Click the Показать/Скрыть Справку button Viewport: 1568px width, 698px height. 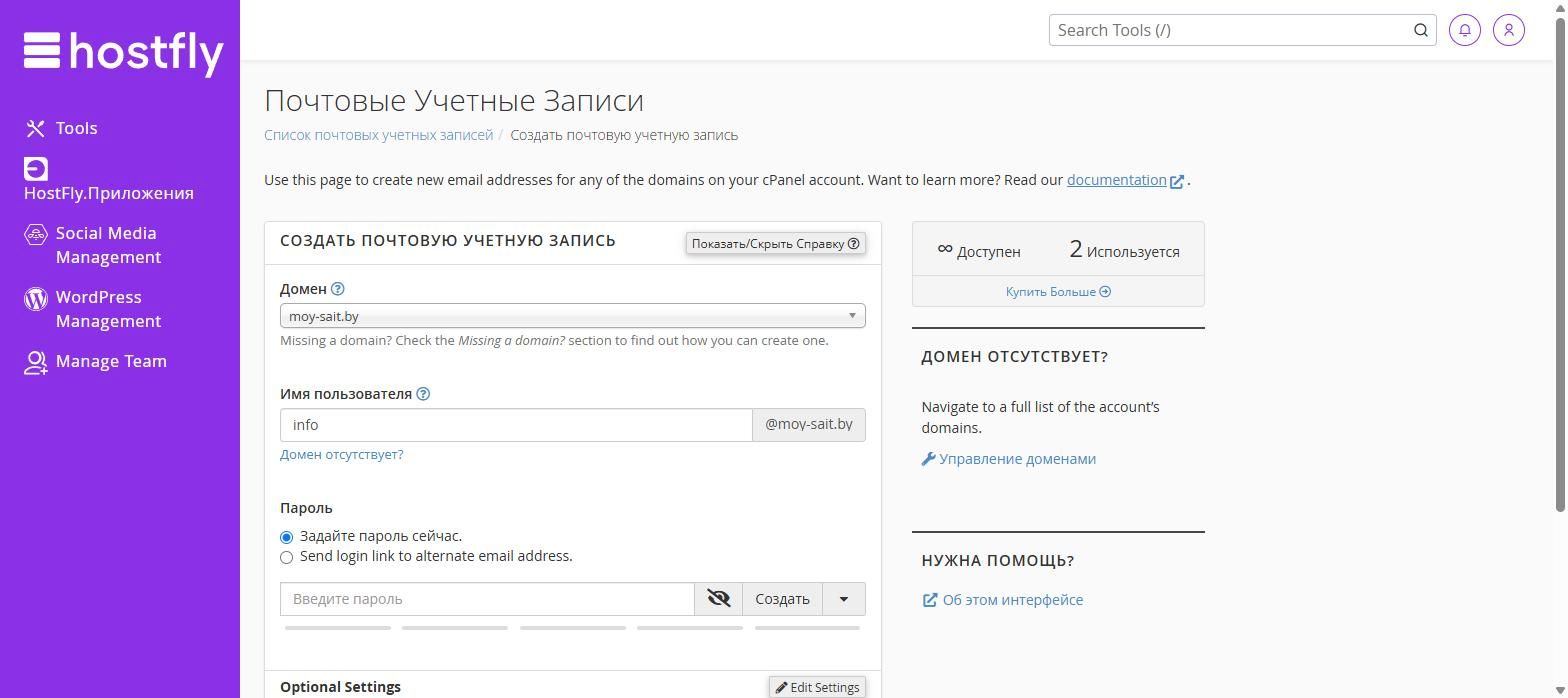tap(776, 243)
